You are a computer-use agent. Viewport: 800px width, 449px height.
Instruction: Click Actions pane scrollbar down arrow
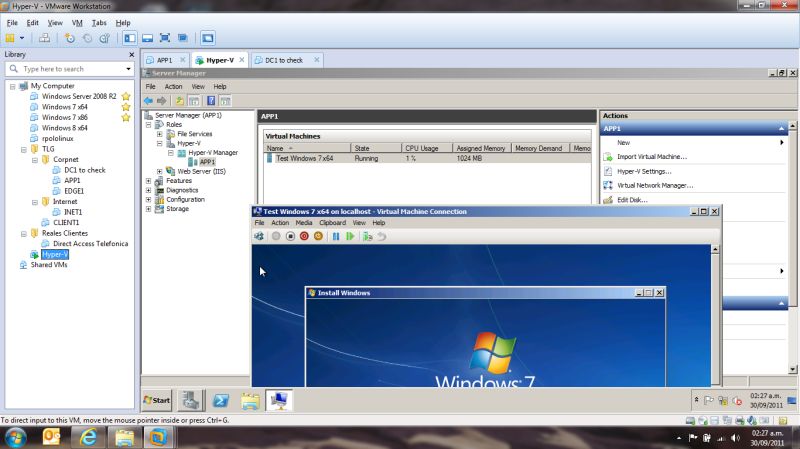click(792, 369)
